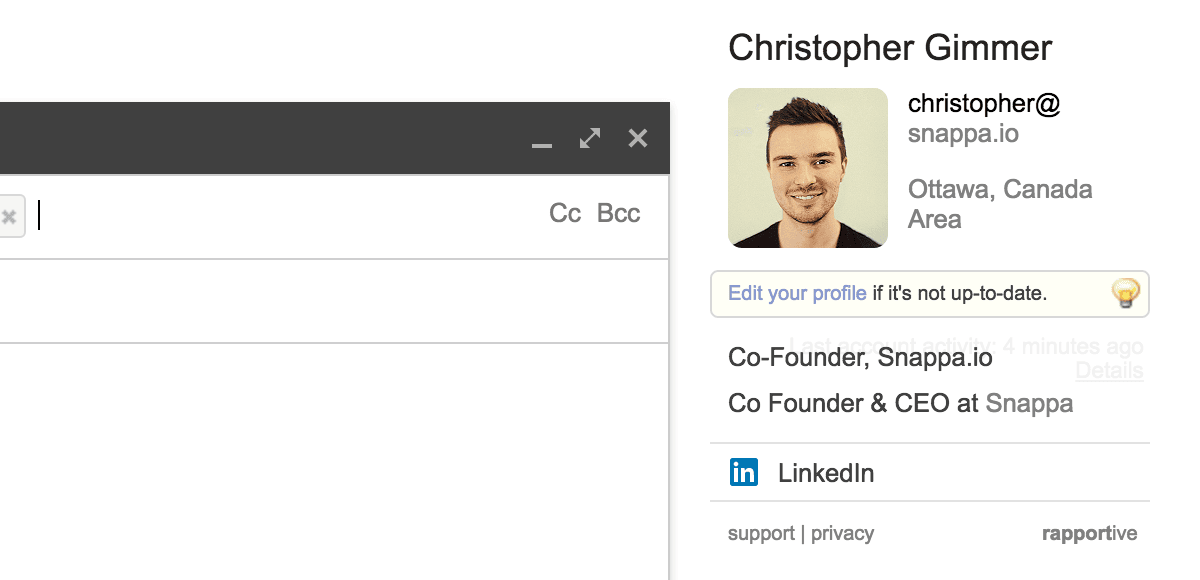Viewport: 1200px width, 580px height.
Task: Click the lightbulb tip icon
Action: [1126, 293]
